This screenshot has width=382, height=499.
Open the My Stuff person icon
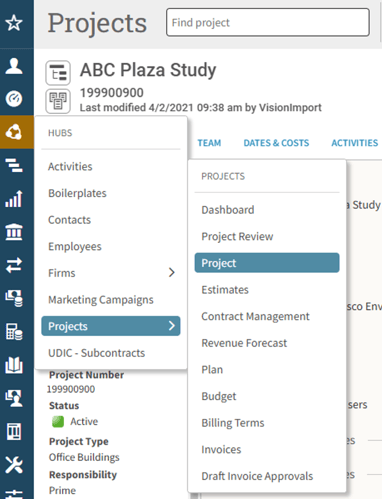[x=14, y=66]
